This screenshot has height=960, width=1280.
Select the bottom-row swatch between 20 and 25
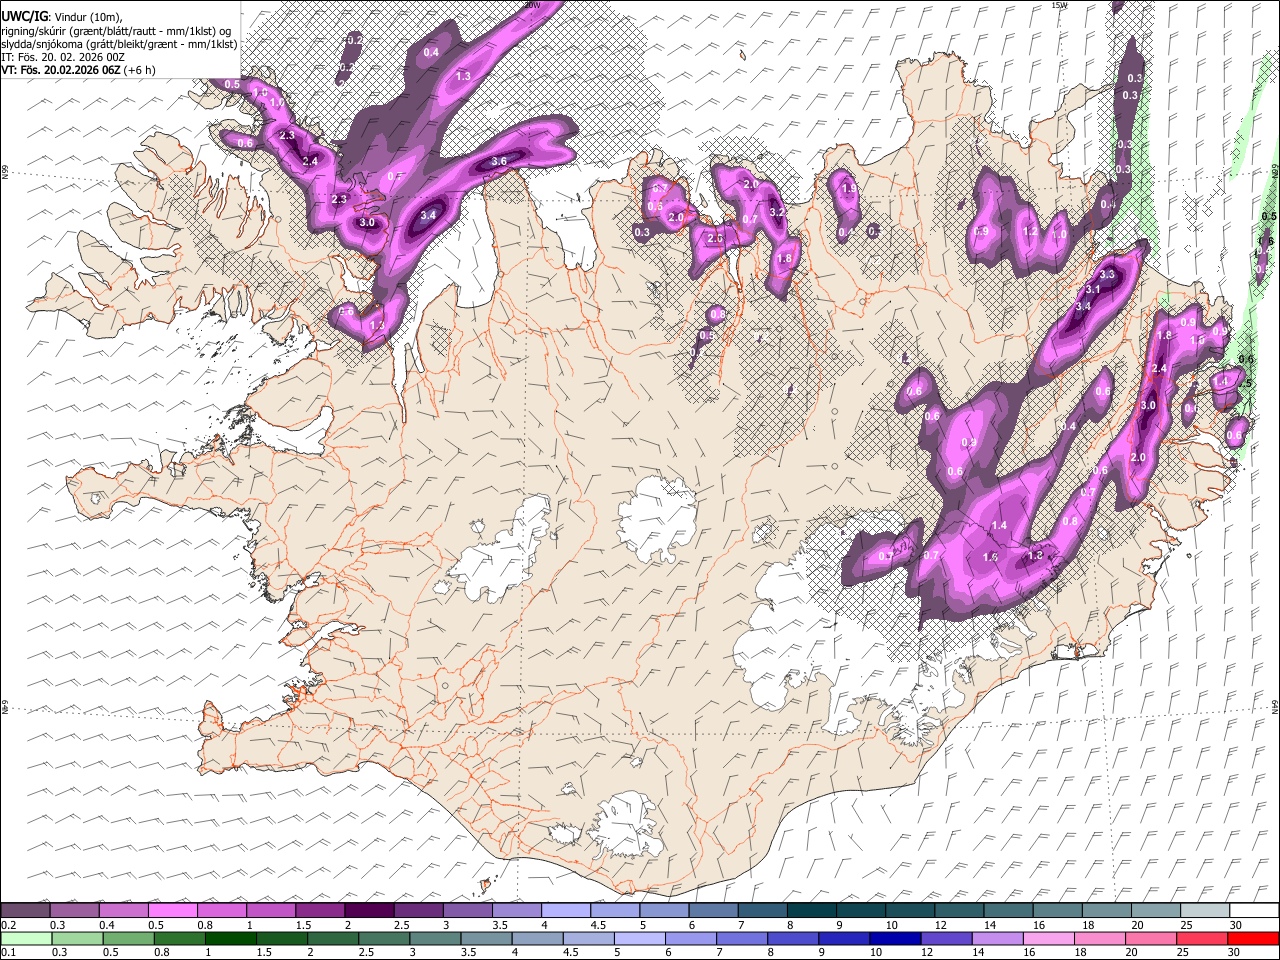pos(1149,938)
